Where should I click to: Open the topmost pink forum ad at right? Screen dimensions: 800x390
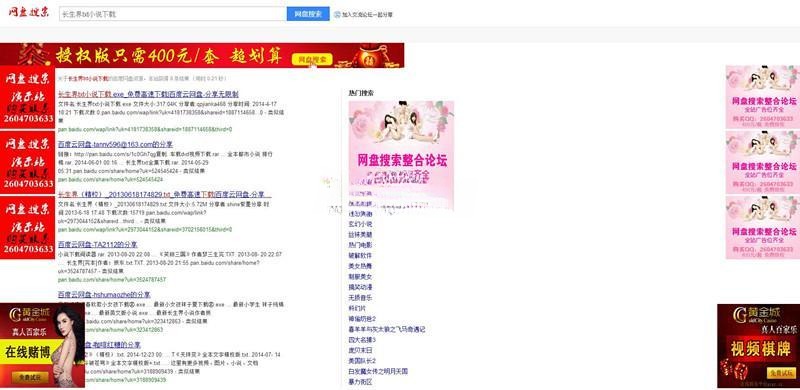click(x=763, y=96)
